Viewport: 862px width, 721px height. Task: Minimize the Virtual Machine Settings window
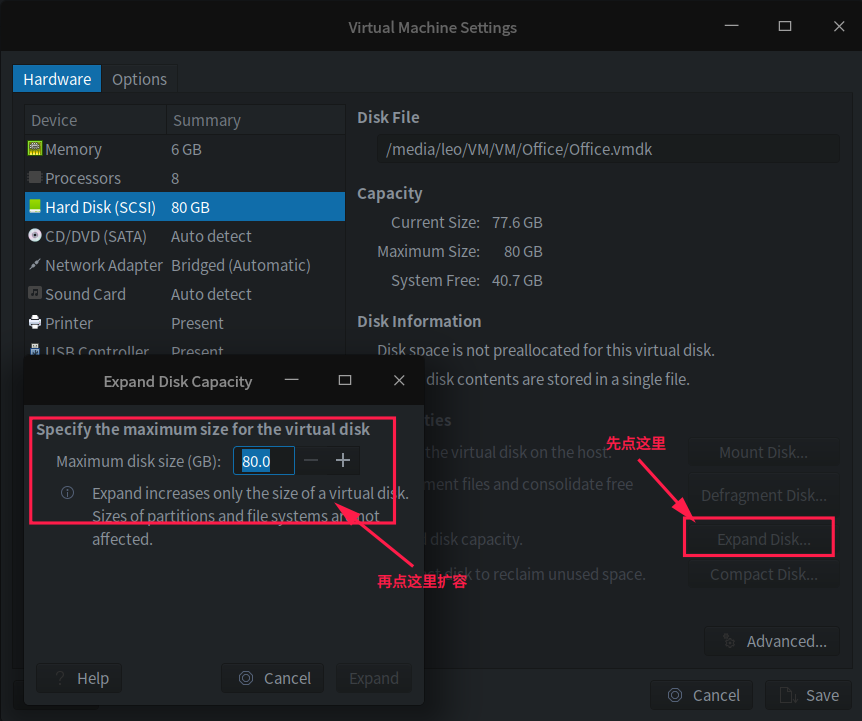[x=731, y=26]
